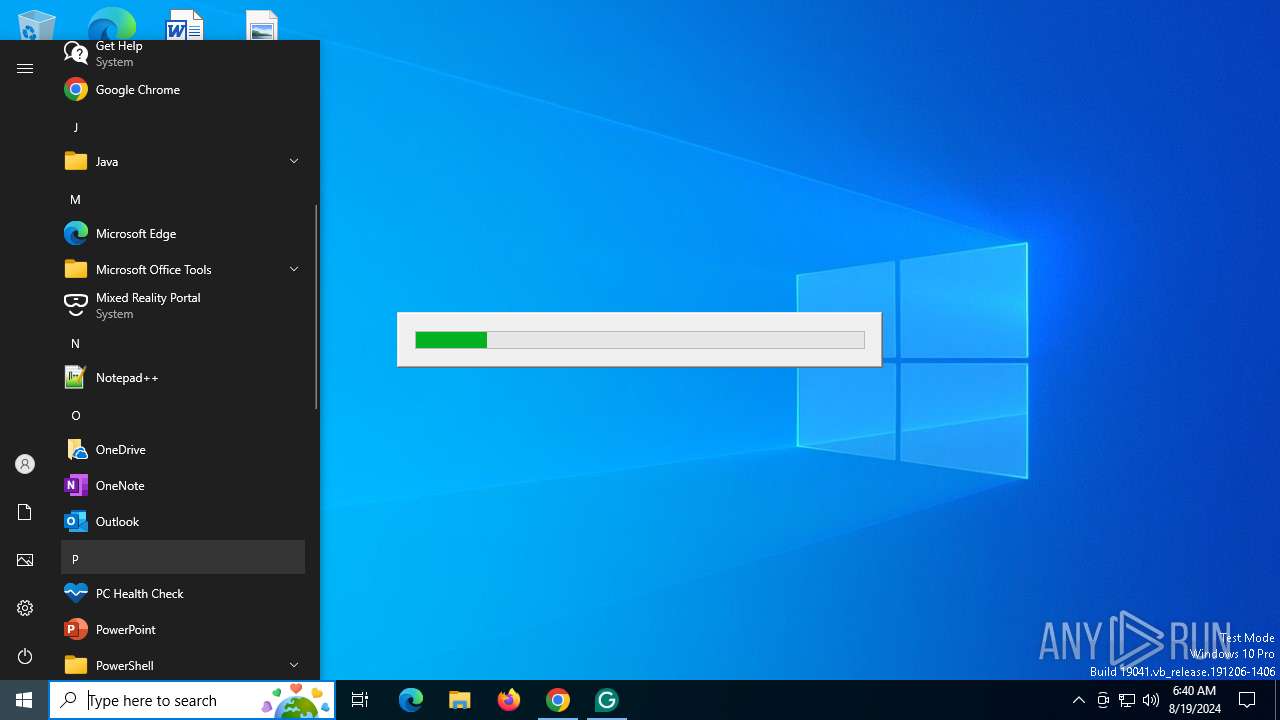Launch Notepad++ from the app list

click(x=183, y=377)
